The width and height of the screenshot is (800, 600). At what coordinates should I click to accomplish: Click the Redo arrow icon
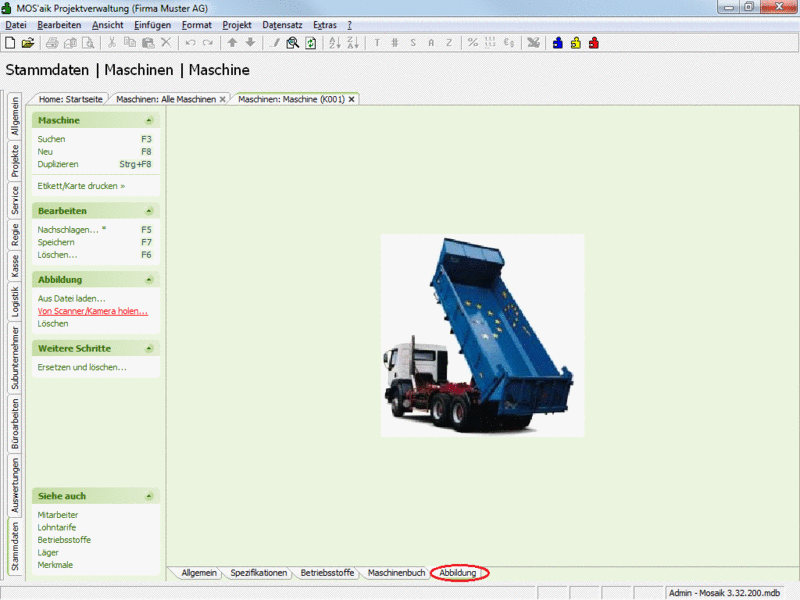pos(208,43)
